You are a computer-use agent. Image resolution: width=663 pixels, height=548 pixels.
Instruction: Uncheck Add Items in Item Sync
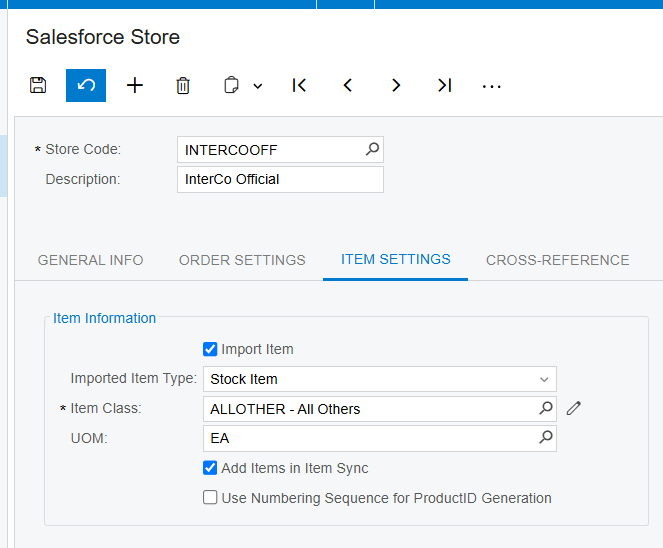click(210, 468)
